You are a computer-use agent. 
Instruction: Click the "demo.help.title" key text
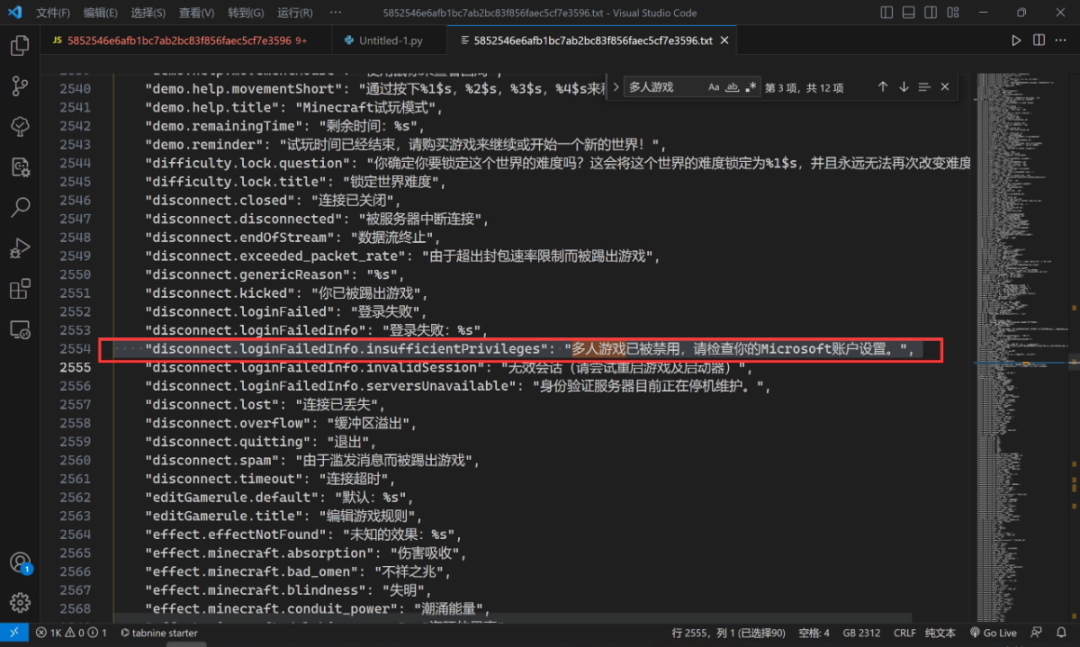coord(211,107)
